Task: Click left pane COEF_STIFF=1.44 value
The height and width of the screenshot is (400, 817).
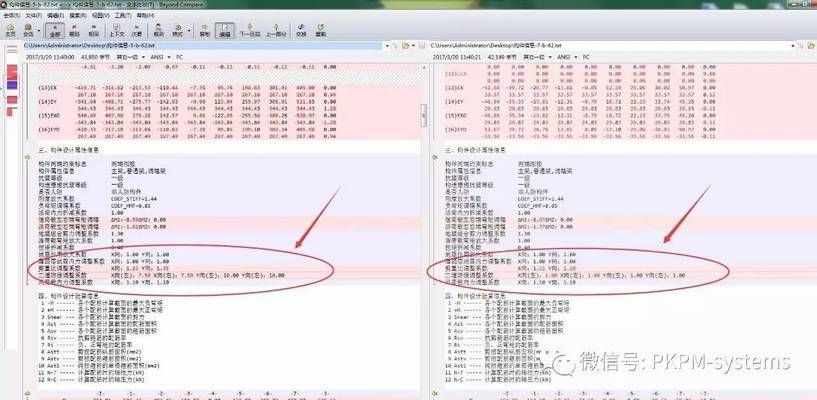Action: point(134,198)
